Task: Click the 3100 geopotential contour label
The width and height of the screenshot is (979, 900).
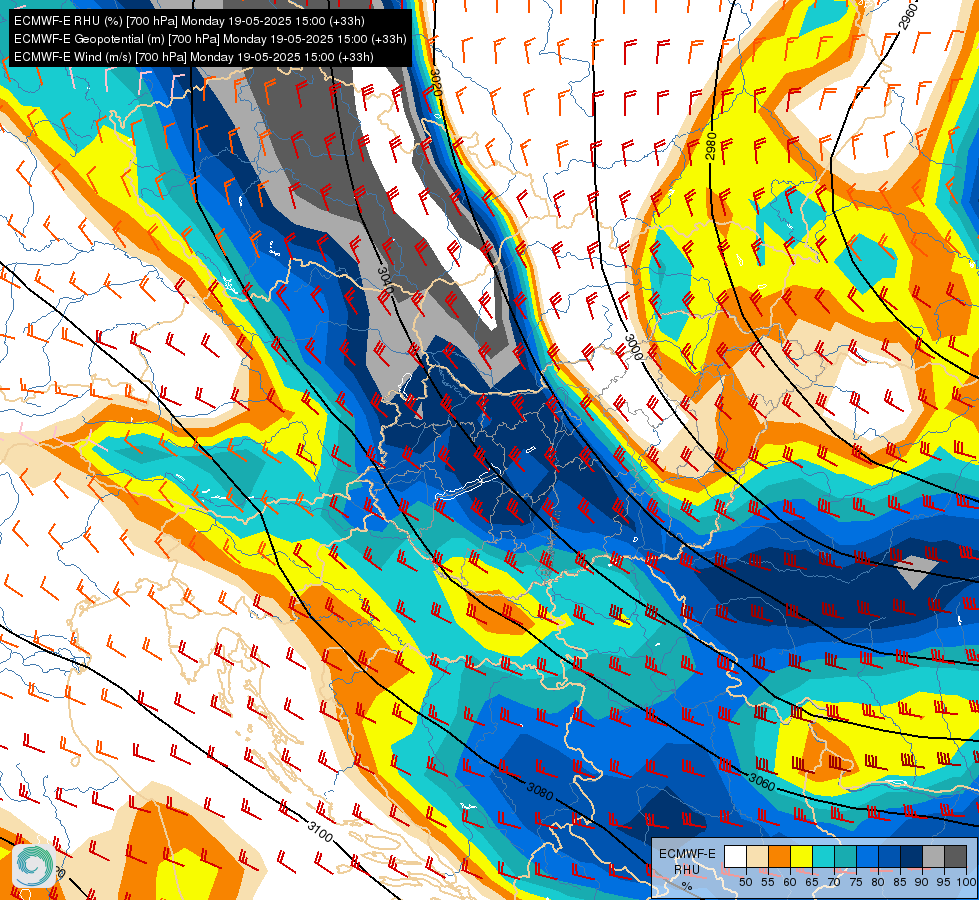Action: click(x=320, y=831)
